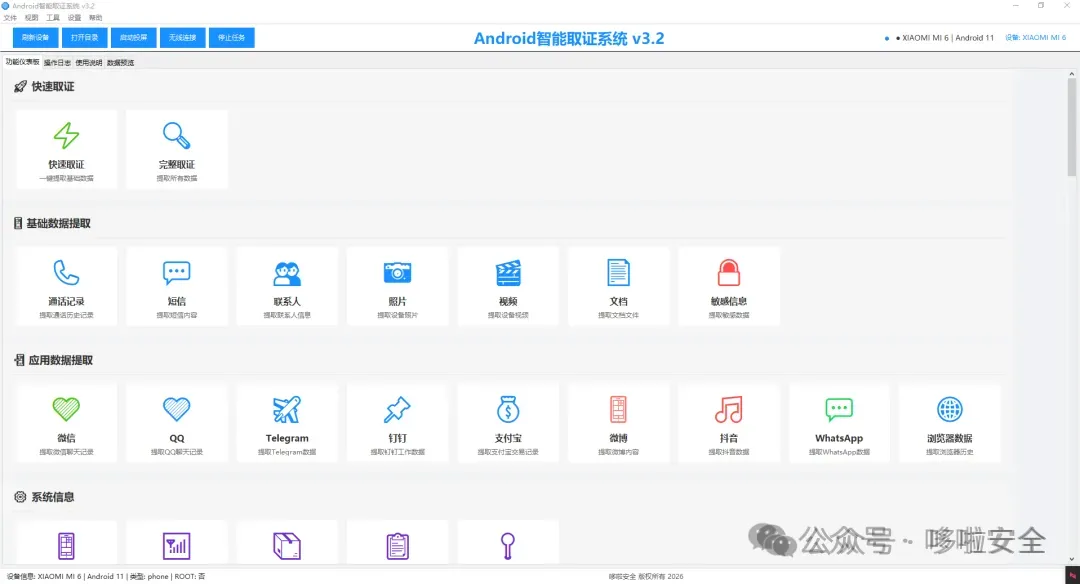The width and height of the screenshot is (1080, 584).
Task: Click the '哆啦安全 版权所有 2026' footer text
Action: (x=645, y=576)
